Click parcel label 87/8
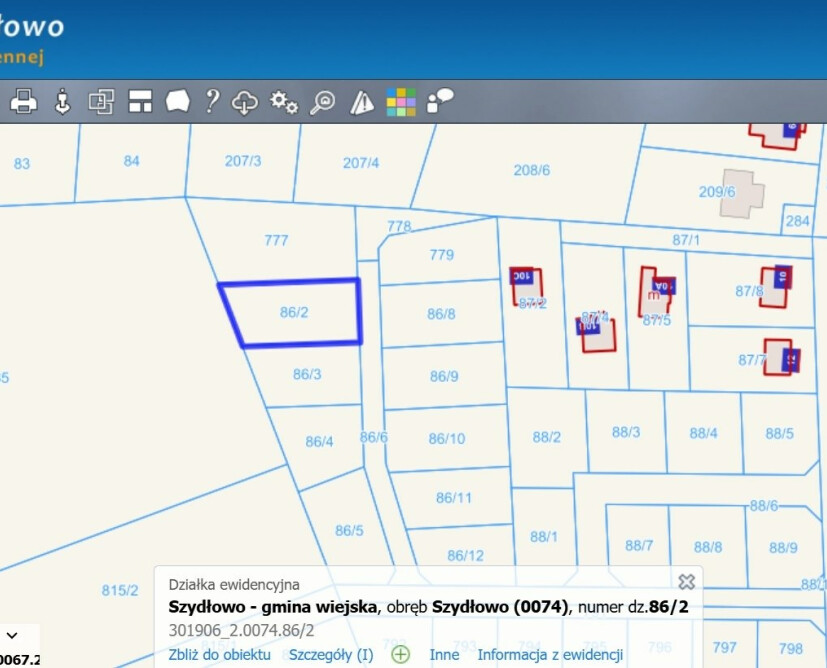827x668 pixels. (749, 291)
